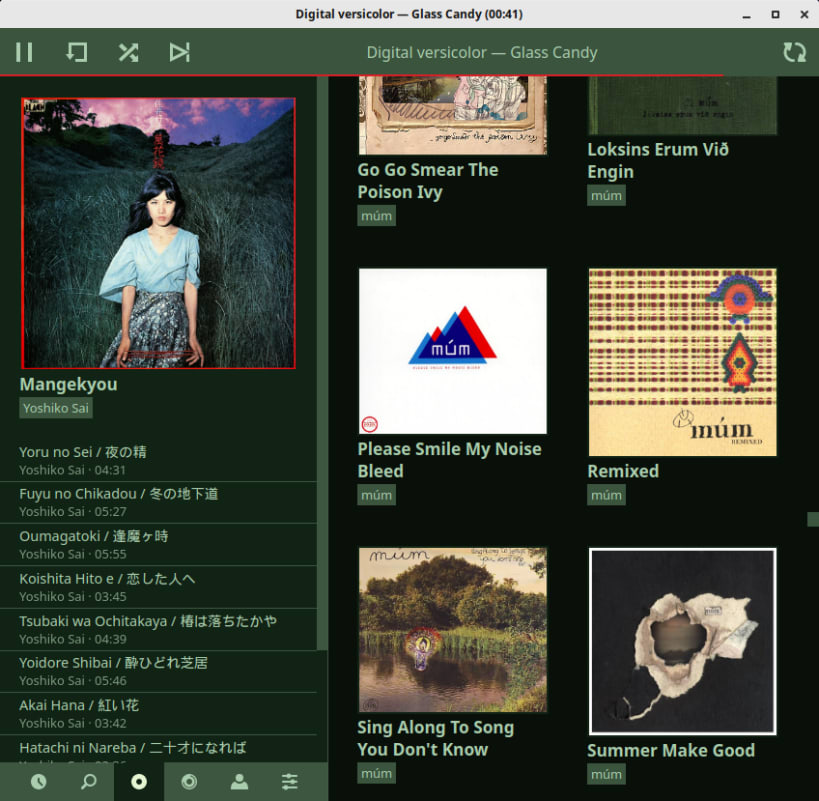Click the Mangekyou album cover
The height and width of the screenshot is (801, 819).
pyautogui.click(x=158, y=233)
